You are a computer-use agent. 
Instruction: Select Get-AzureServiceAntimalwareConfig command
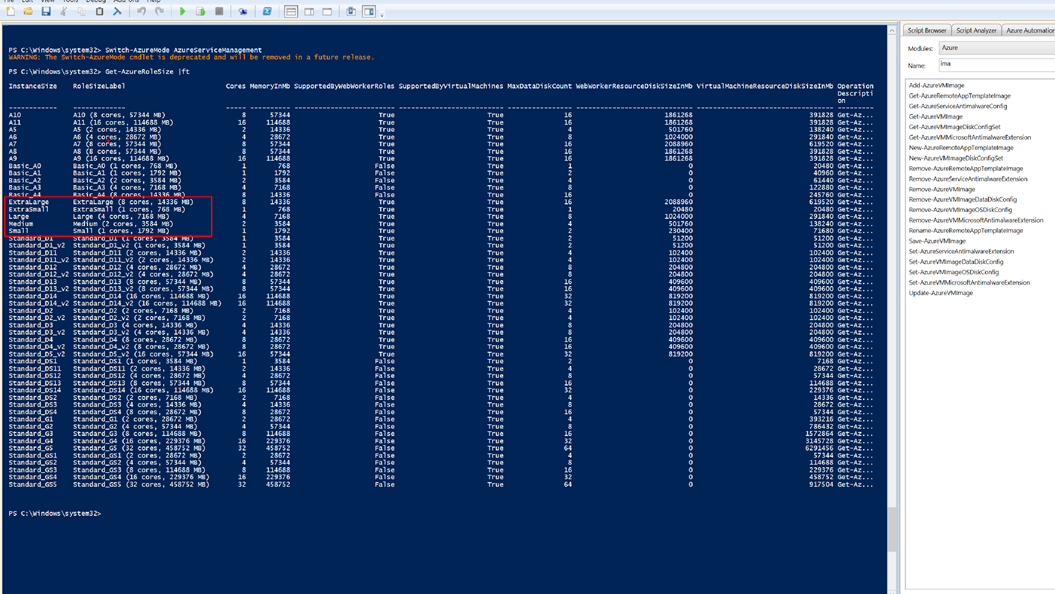pos(957,106)
